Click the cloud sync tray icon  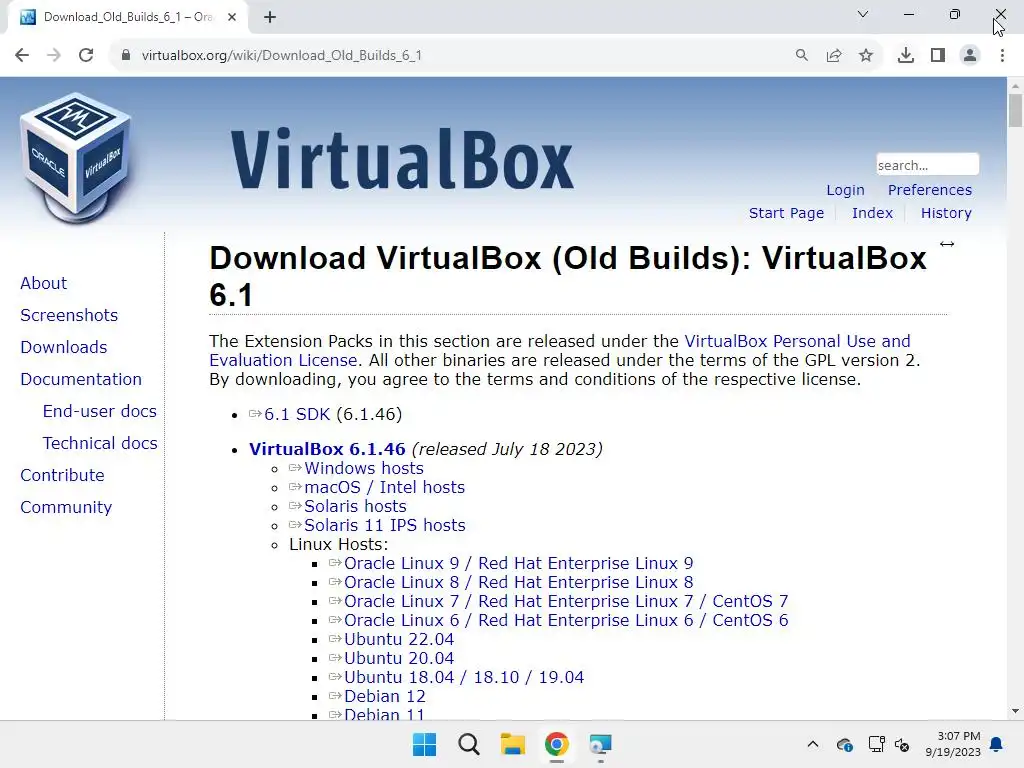[x=844, y=744]
